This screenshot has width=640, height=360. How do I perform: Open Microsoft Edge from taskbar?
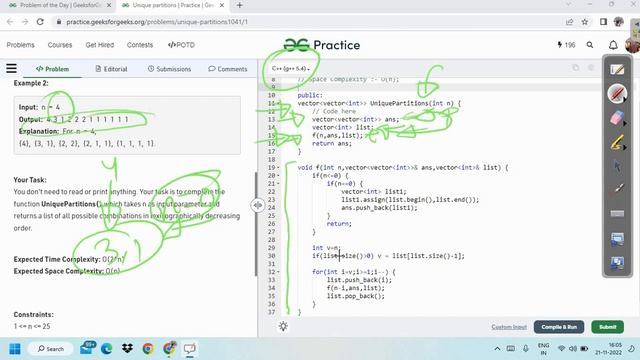[x=107, y=349]
